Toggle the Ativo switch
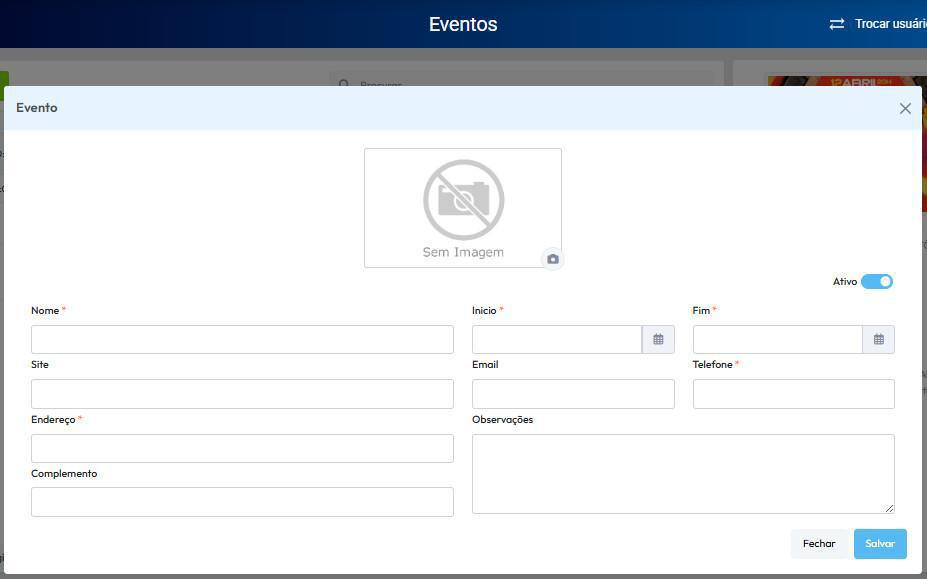This screenshot has height=579, width=927. [x=877, y=282]
